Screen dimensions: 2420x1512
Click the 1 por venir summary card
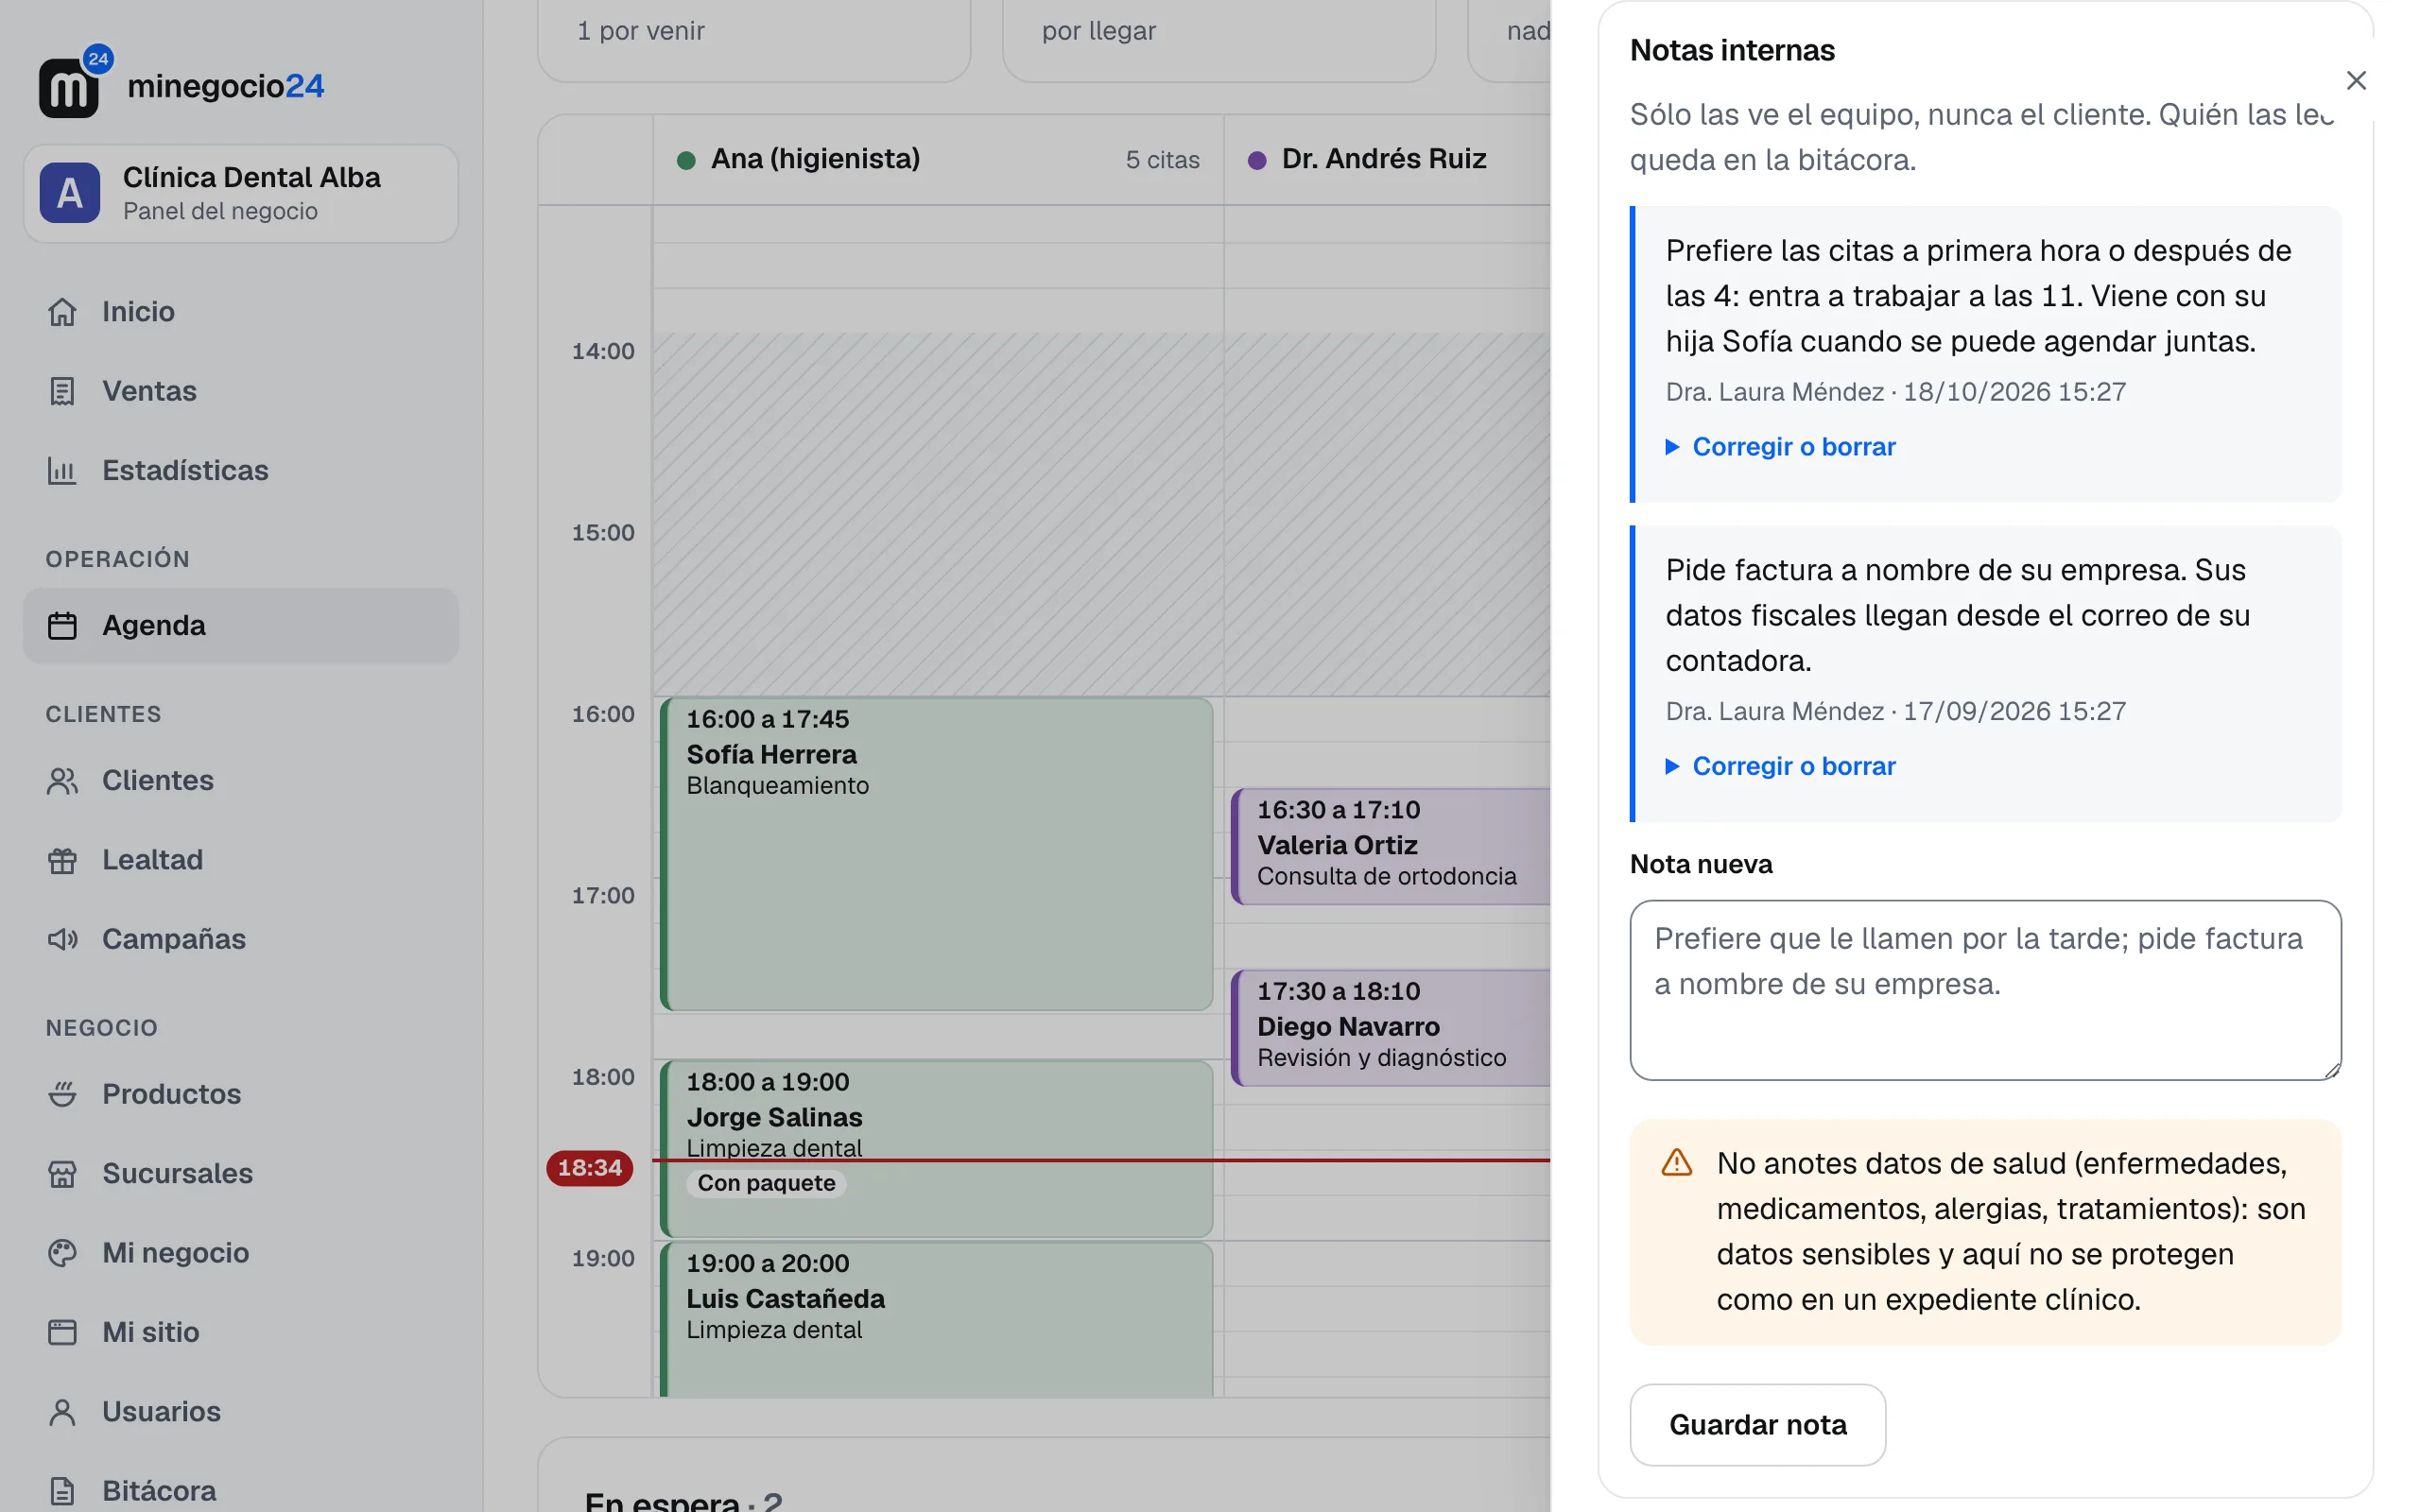tap(754, 40)
